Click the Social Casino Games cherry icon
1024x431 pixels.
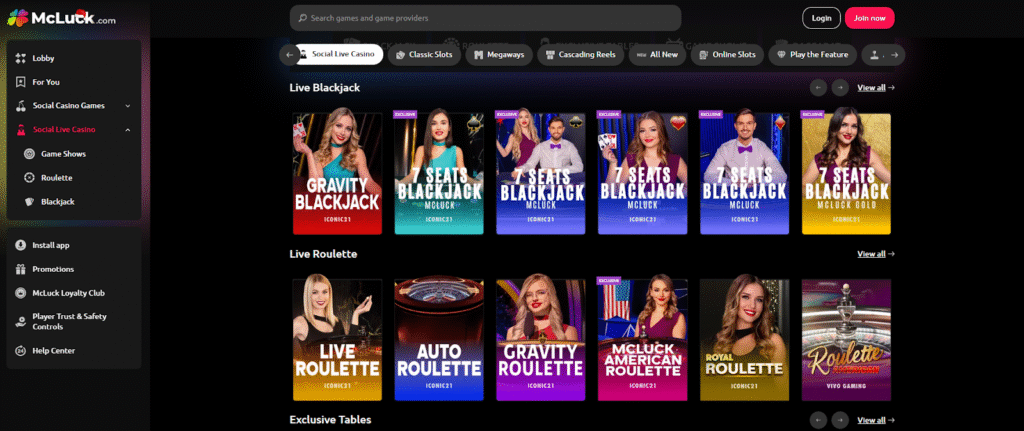tap(20, 106)
